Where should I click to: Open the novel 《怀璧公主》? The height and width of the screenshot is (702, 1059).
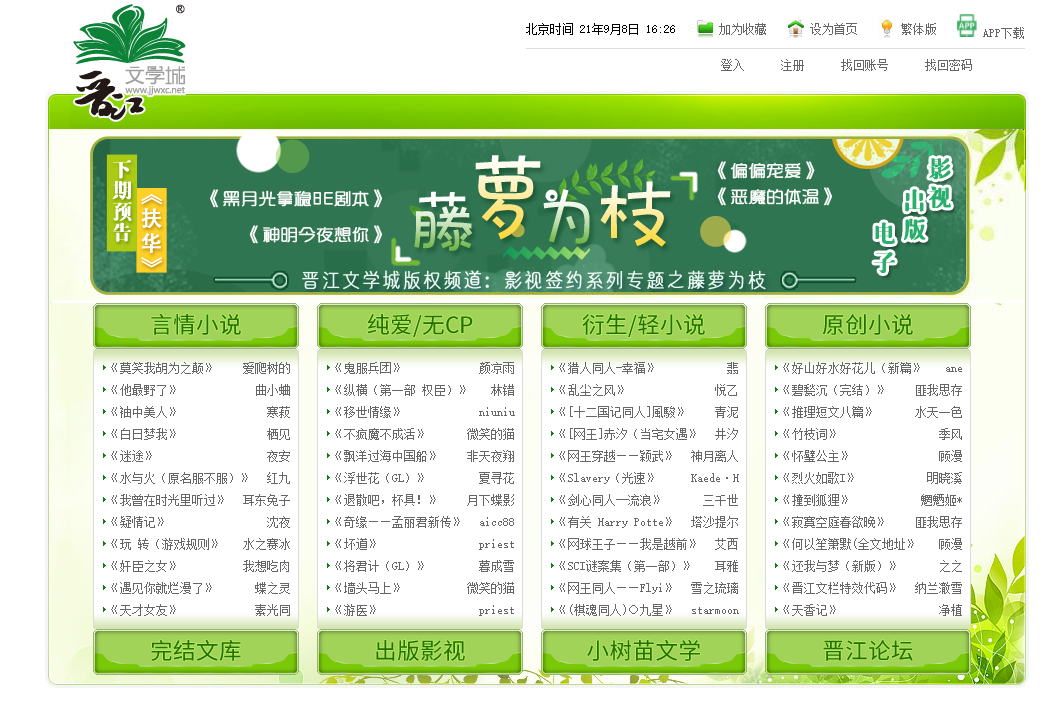click(x=815, y=456)
